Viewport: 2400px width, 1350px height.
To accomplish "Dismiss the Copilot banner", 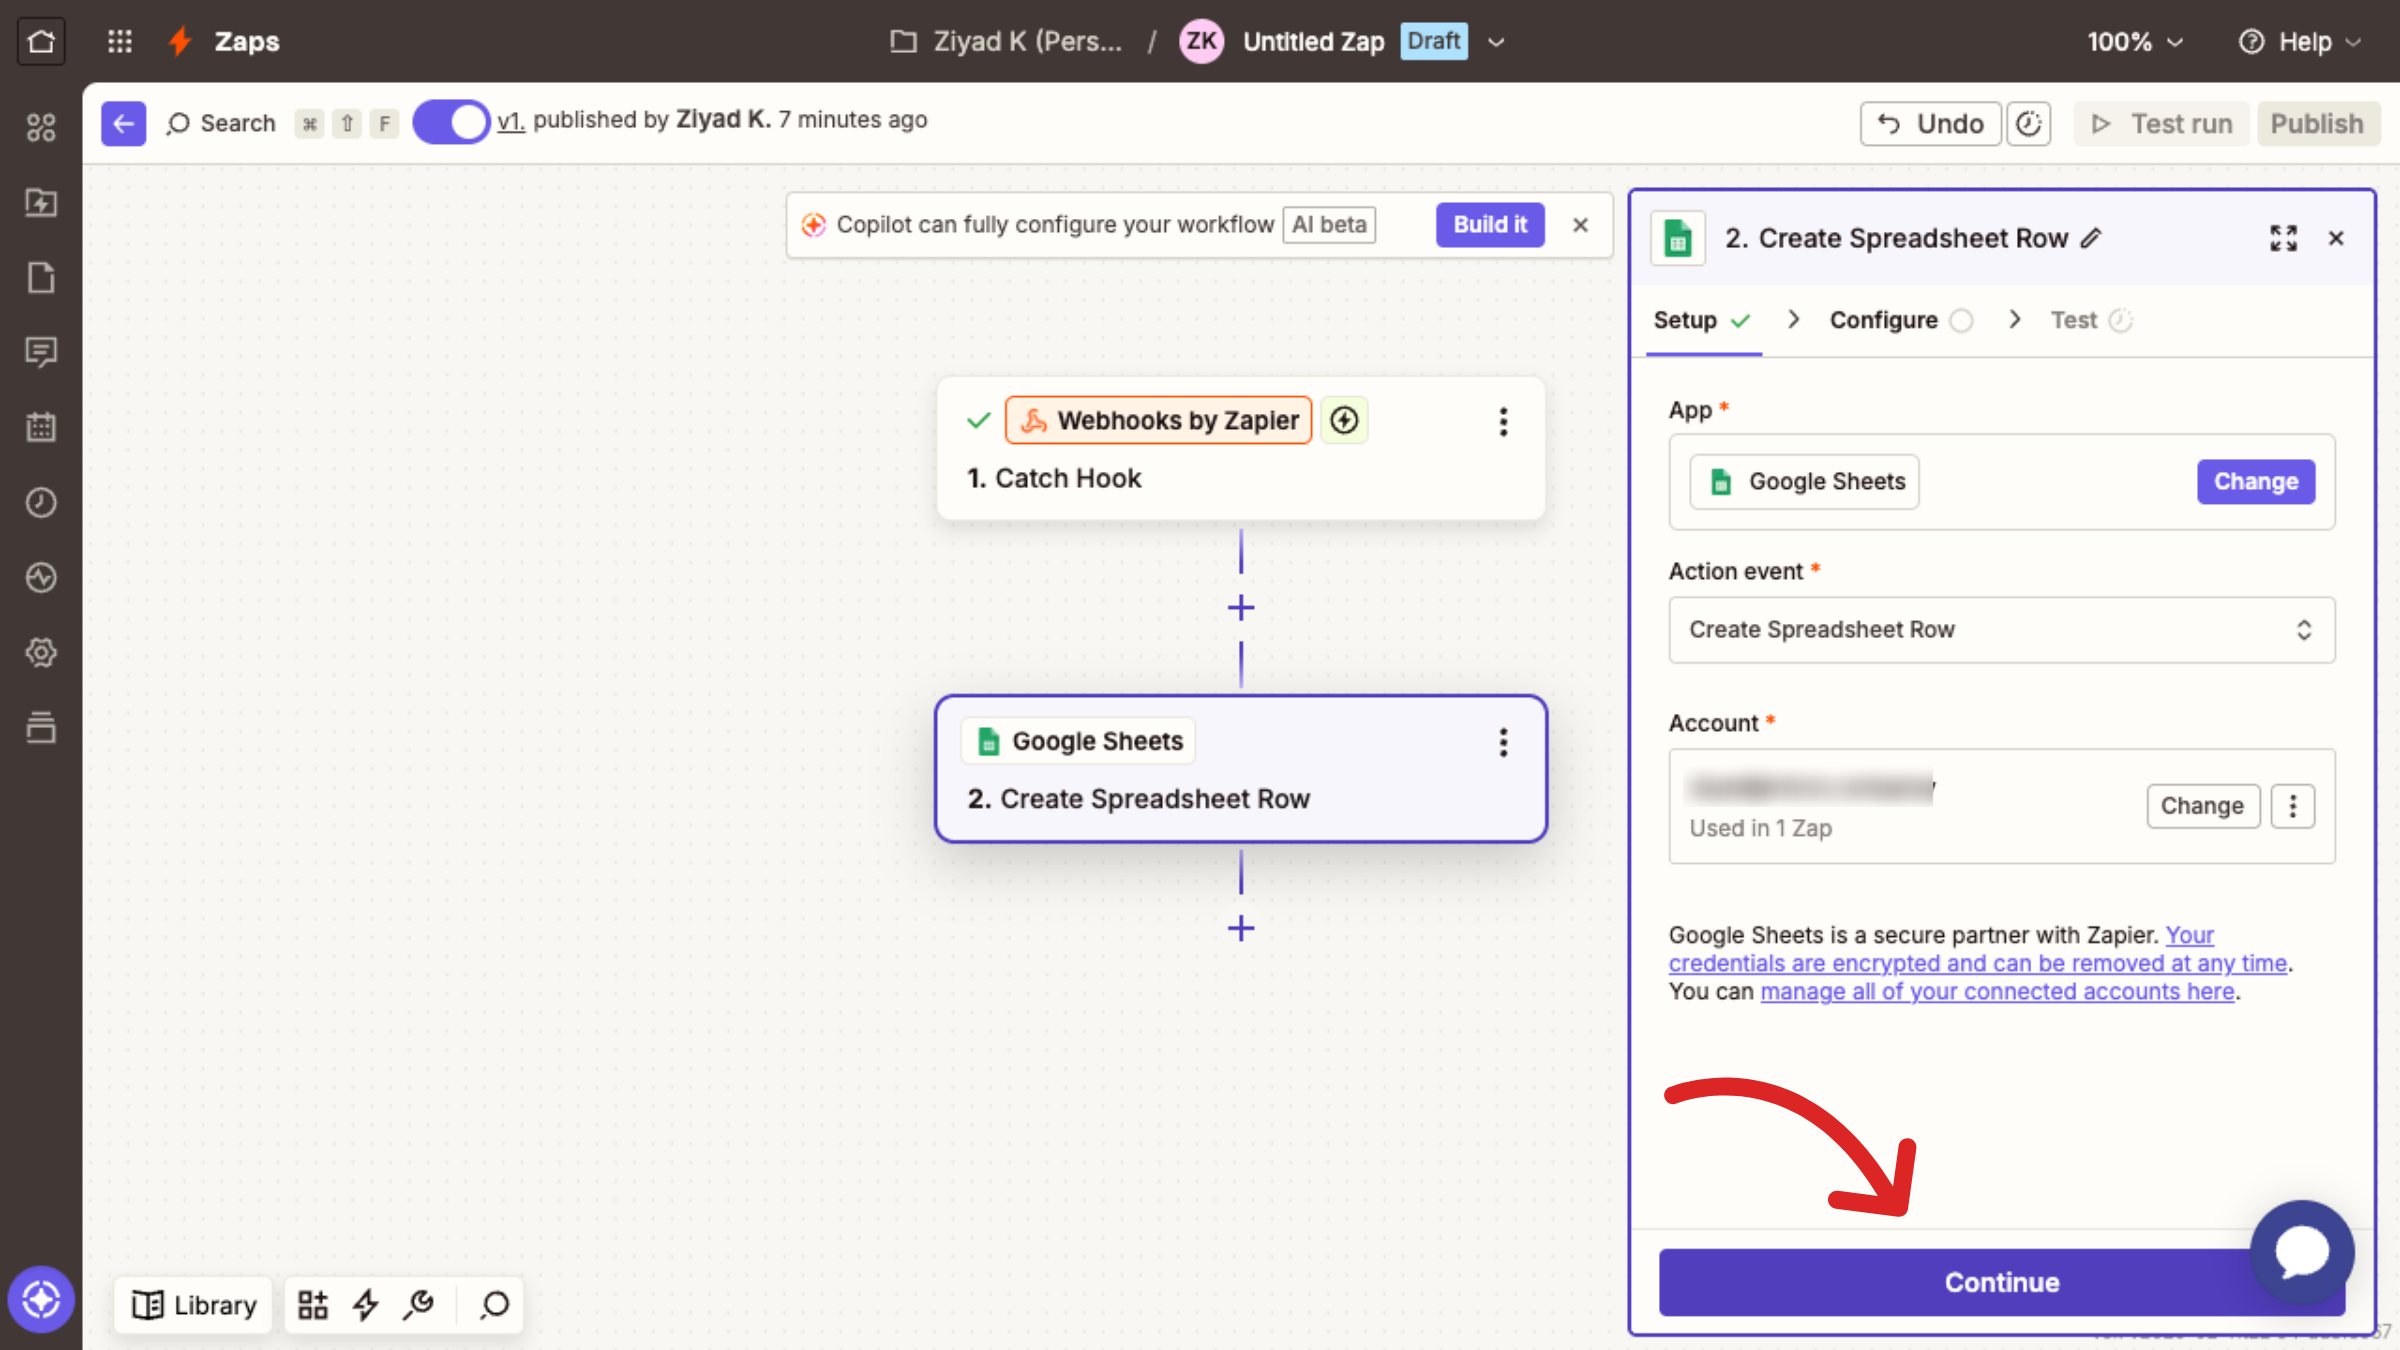I will point(1580,225).
